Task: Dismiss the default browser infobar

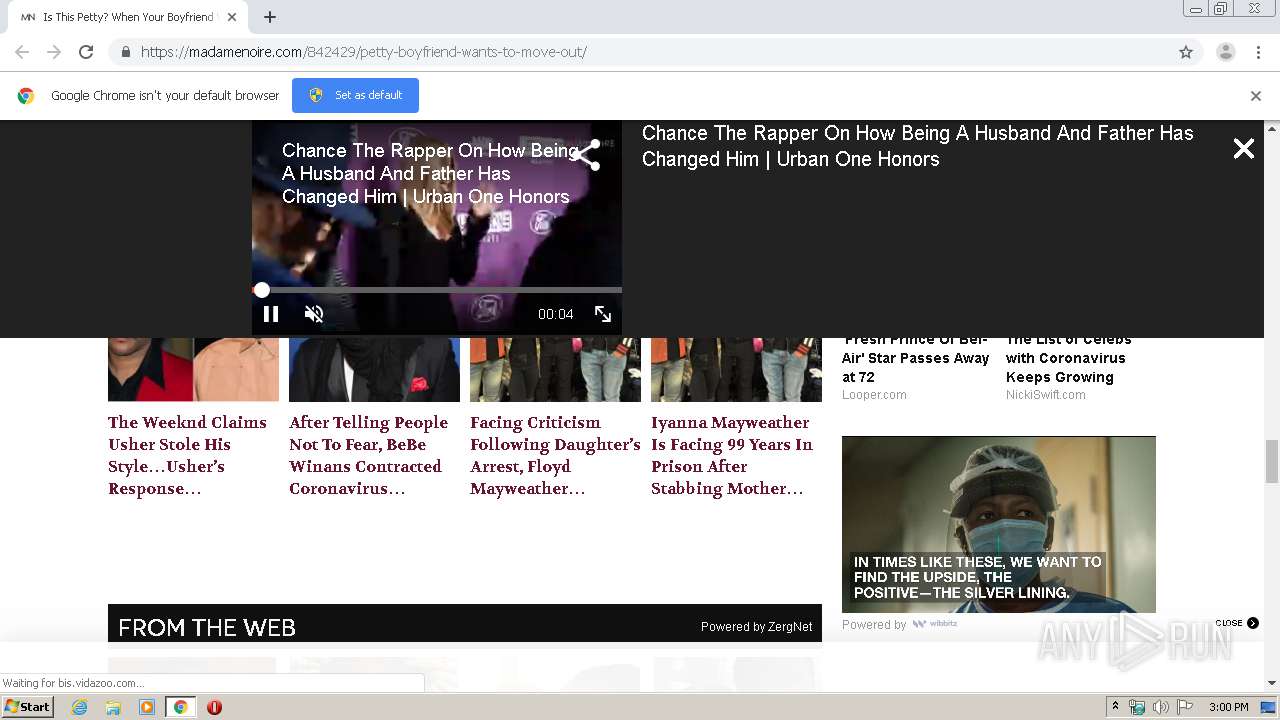Action: point(1255,96)
